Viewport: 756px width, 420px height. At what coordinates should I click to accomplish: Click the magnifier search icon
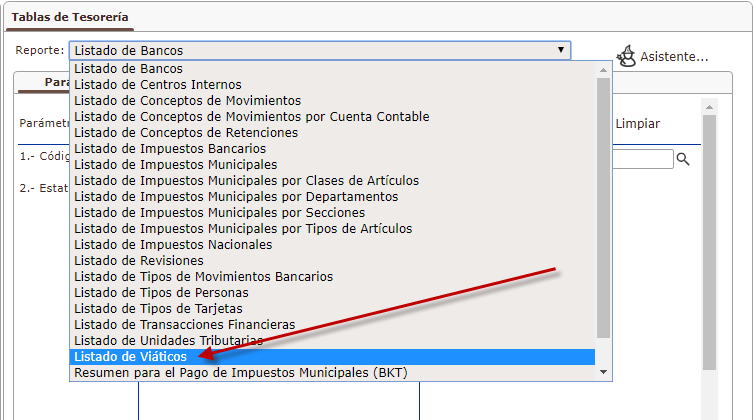point(683,159)
